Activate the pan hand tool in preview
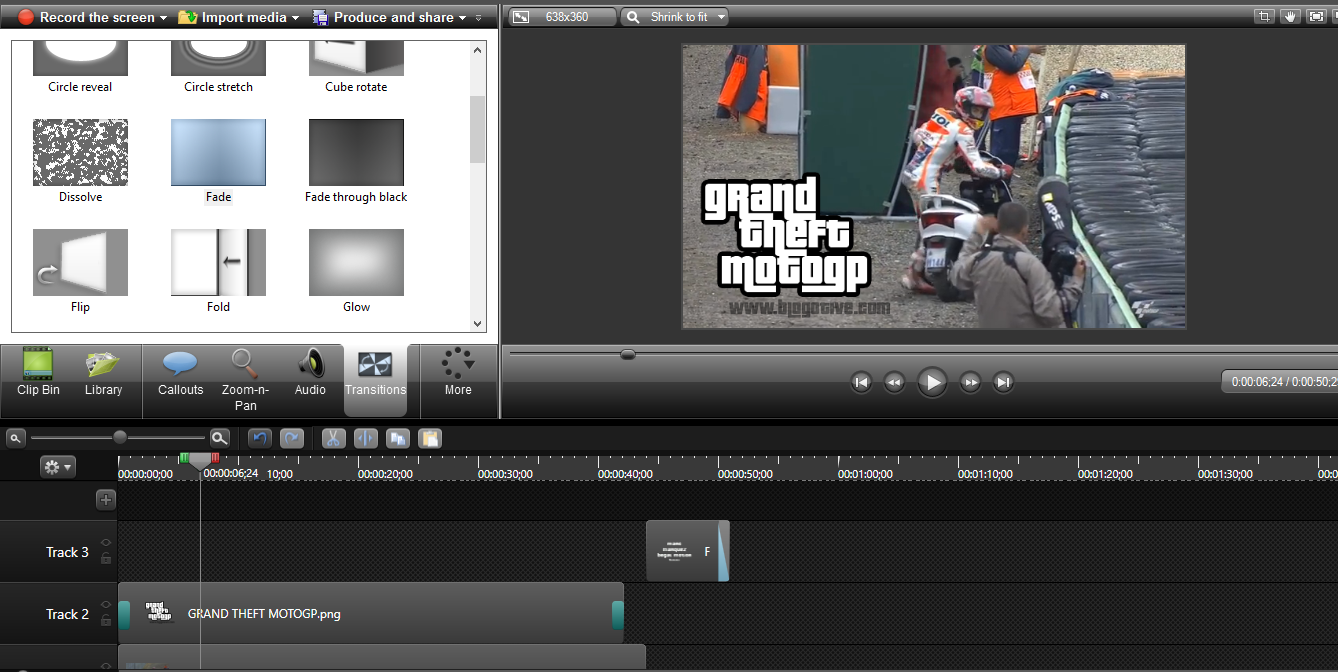The image size is (1338, 672). [1290, 16]
